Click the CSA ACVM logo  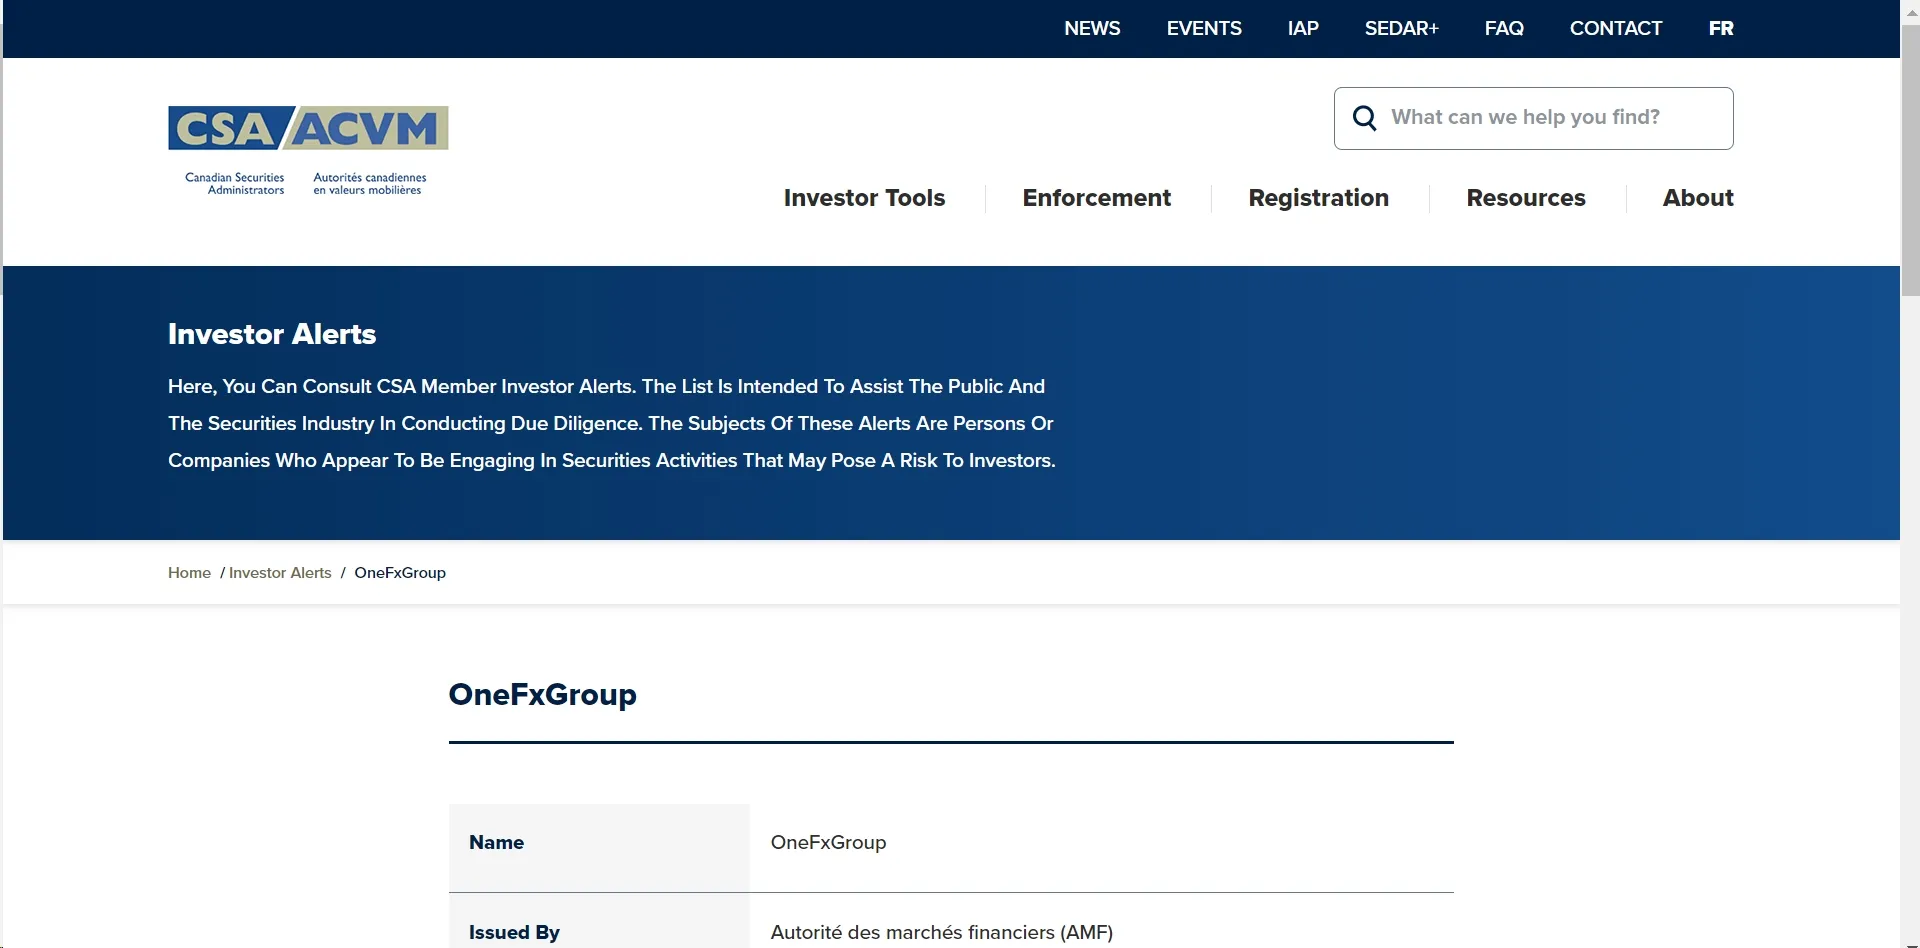coord(308,151)
